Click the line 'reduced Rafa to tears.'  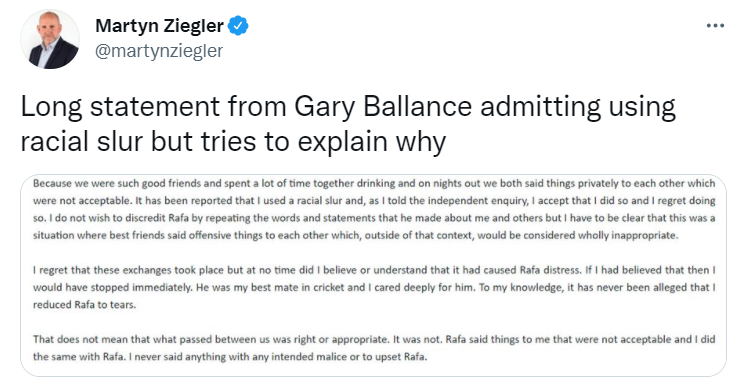84,305
